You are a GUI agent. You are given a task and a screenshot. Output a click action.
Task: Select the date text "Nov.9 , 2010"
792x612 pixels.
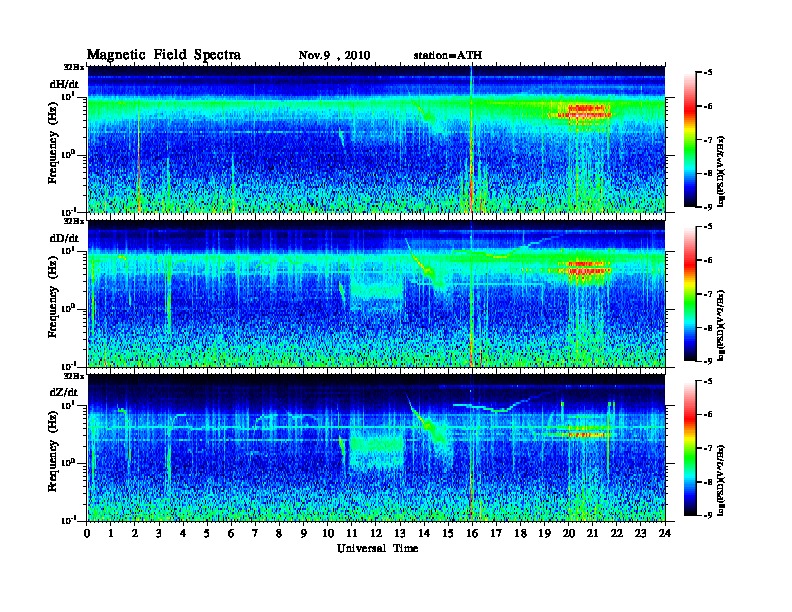pos(334,56)
